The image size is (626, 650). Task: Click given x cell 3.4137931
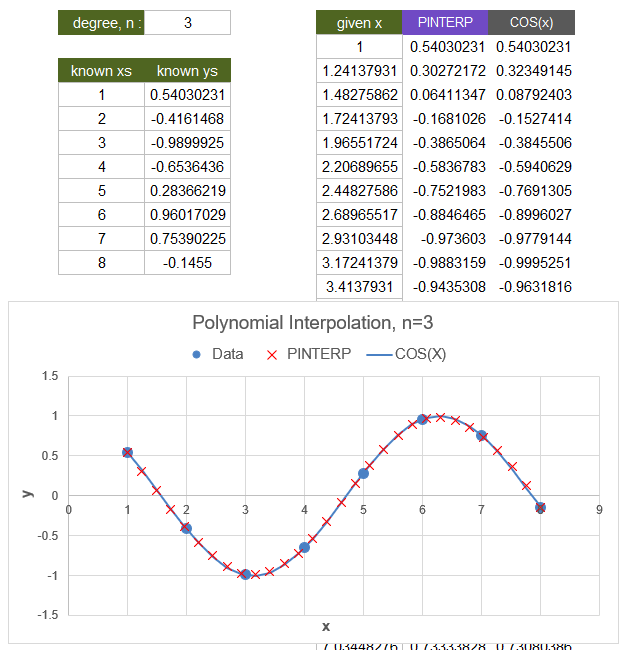(359, 287)
